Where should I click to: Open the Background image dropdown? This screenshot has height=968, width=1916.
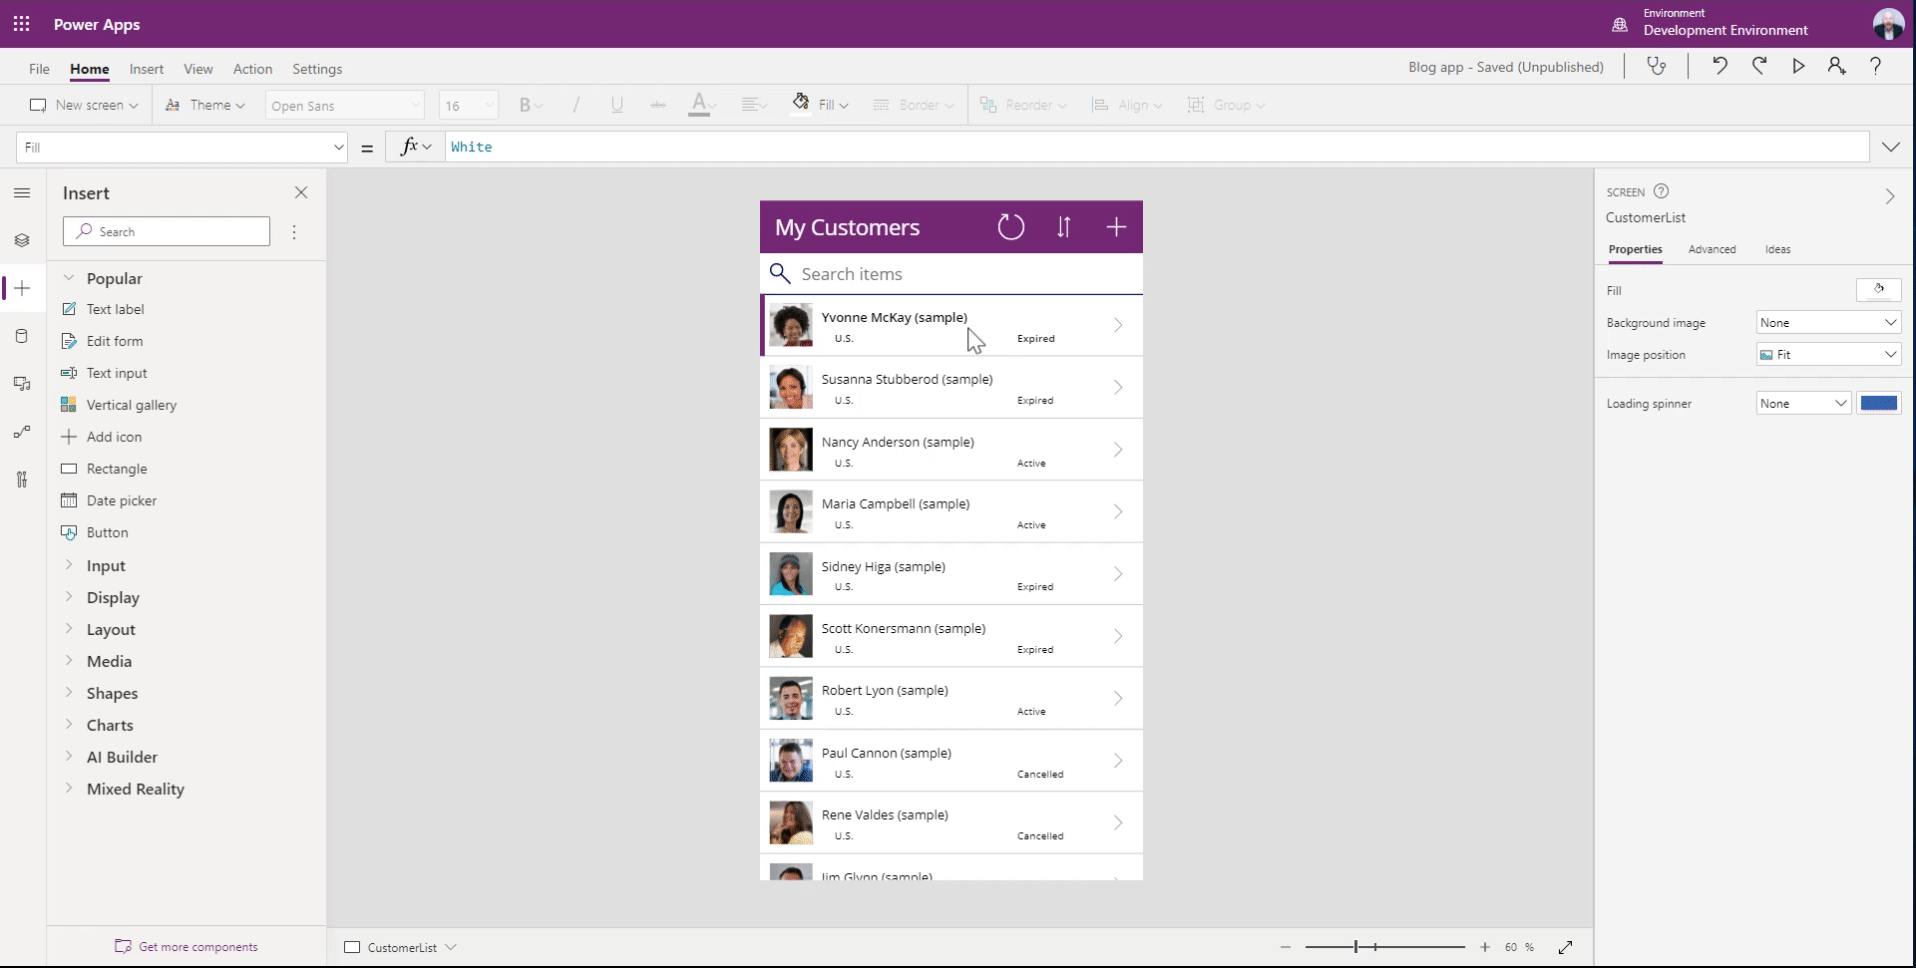coord(1828,322)
